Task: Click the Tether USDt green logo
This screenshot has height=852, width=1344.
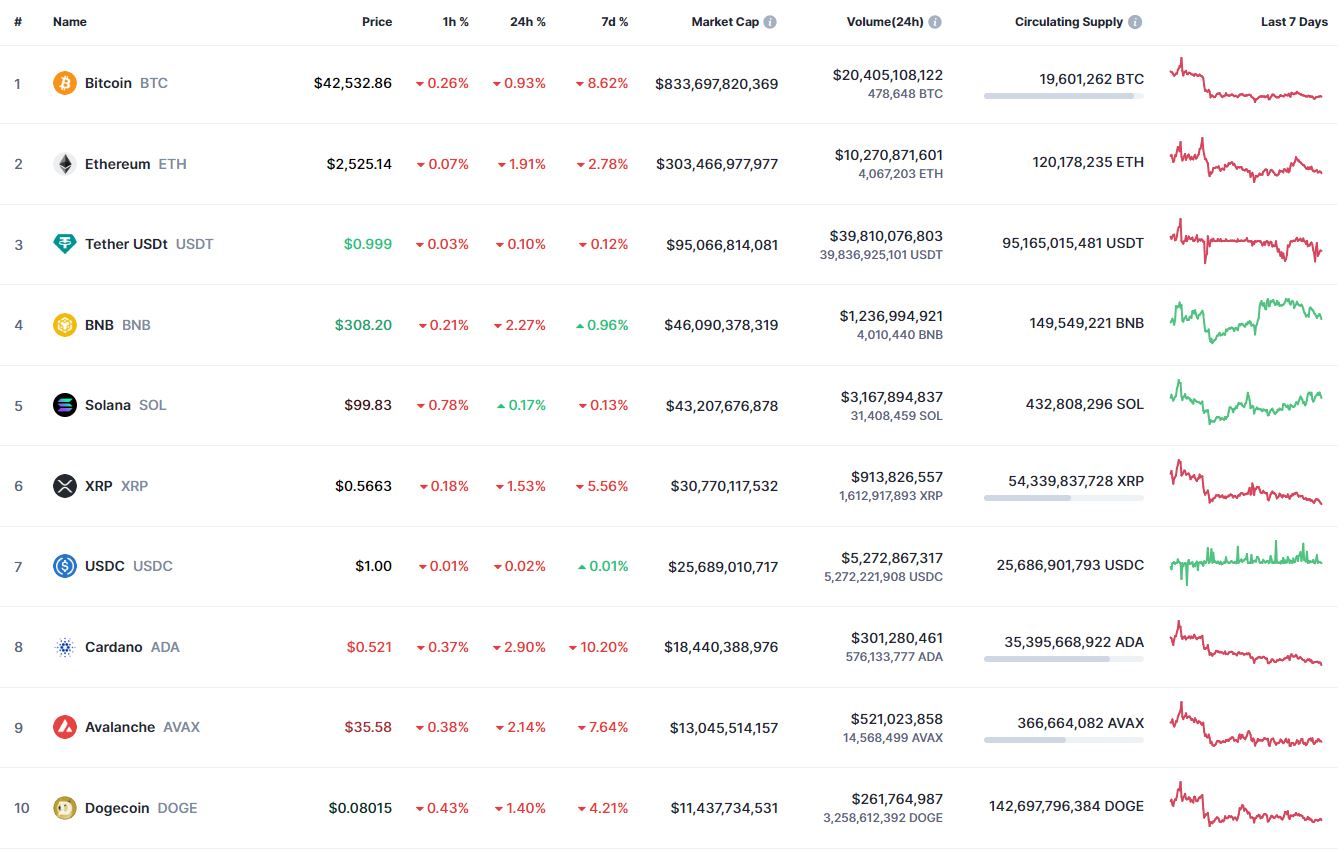Action: [65, 244]
